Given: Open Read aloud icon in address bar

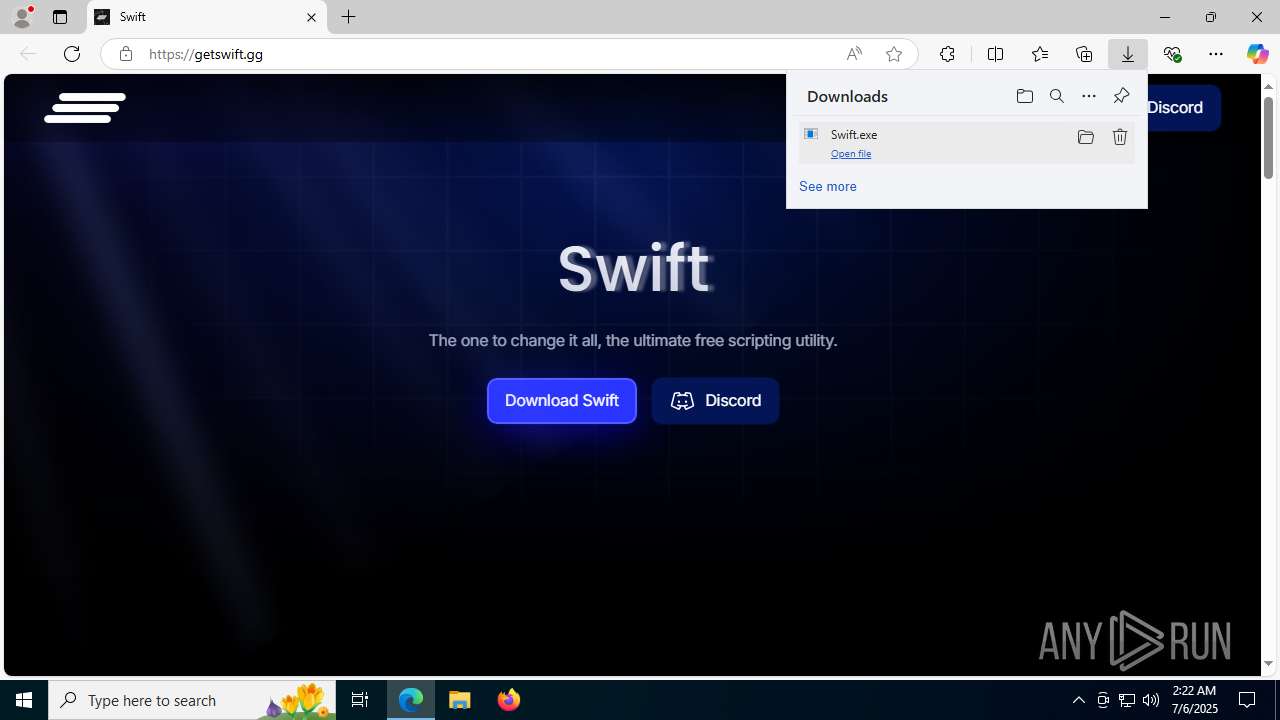Looking at the screenshot, I should [x=854, y=54].
